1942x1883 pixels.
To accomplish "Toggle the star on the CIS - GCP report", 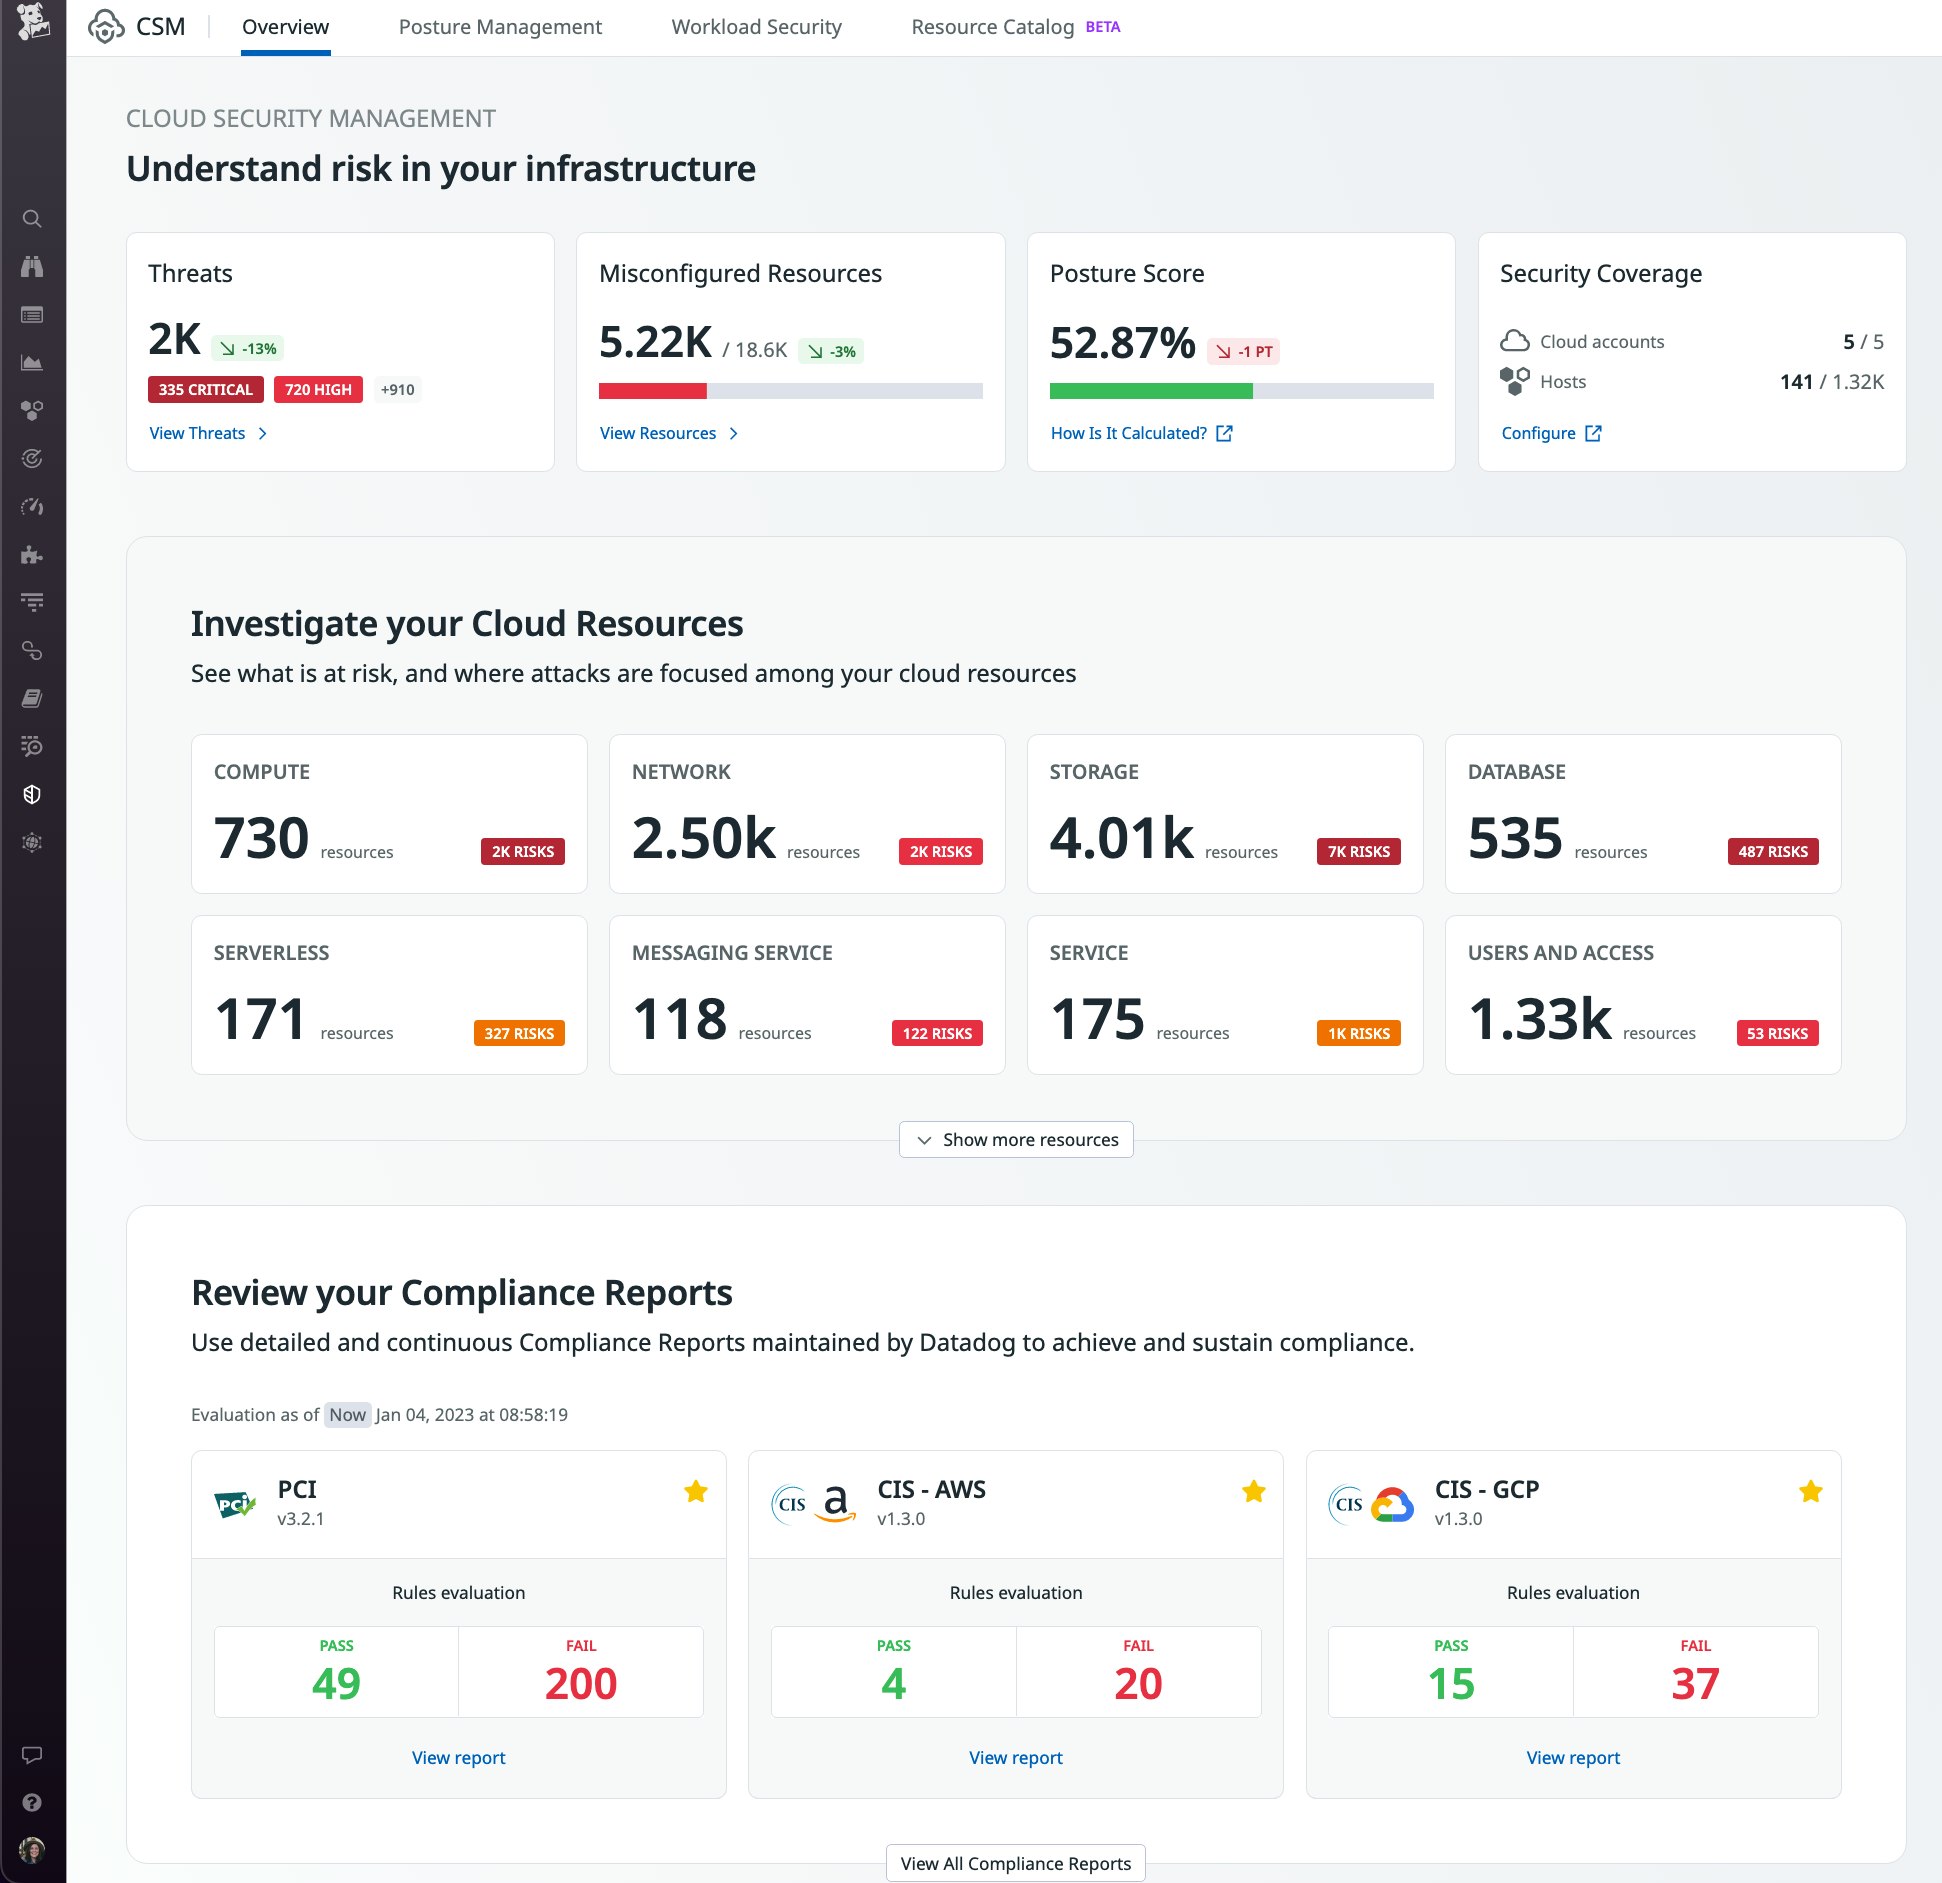I will pyautogui.click(x=1810, y=1491).
